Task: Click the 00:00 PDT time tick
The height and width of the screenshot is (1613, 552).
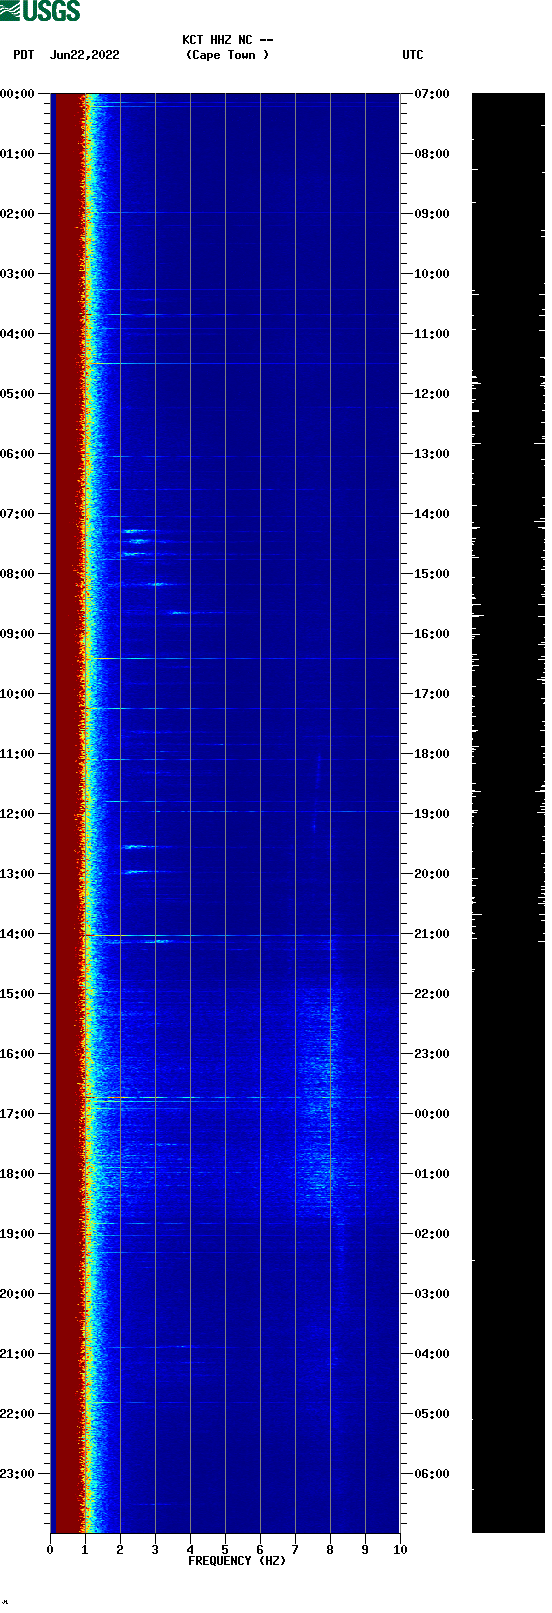Action: click(18, 94)
